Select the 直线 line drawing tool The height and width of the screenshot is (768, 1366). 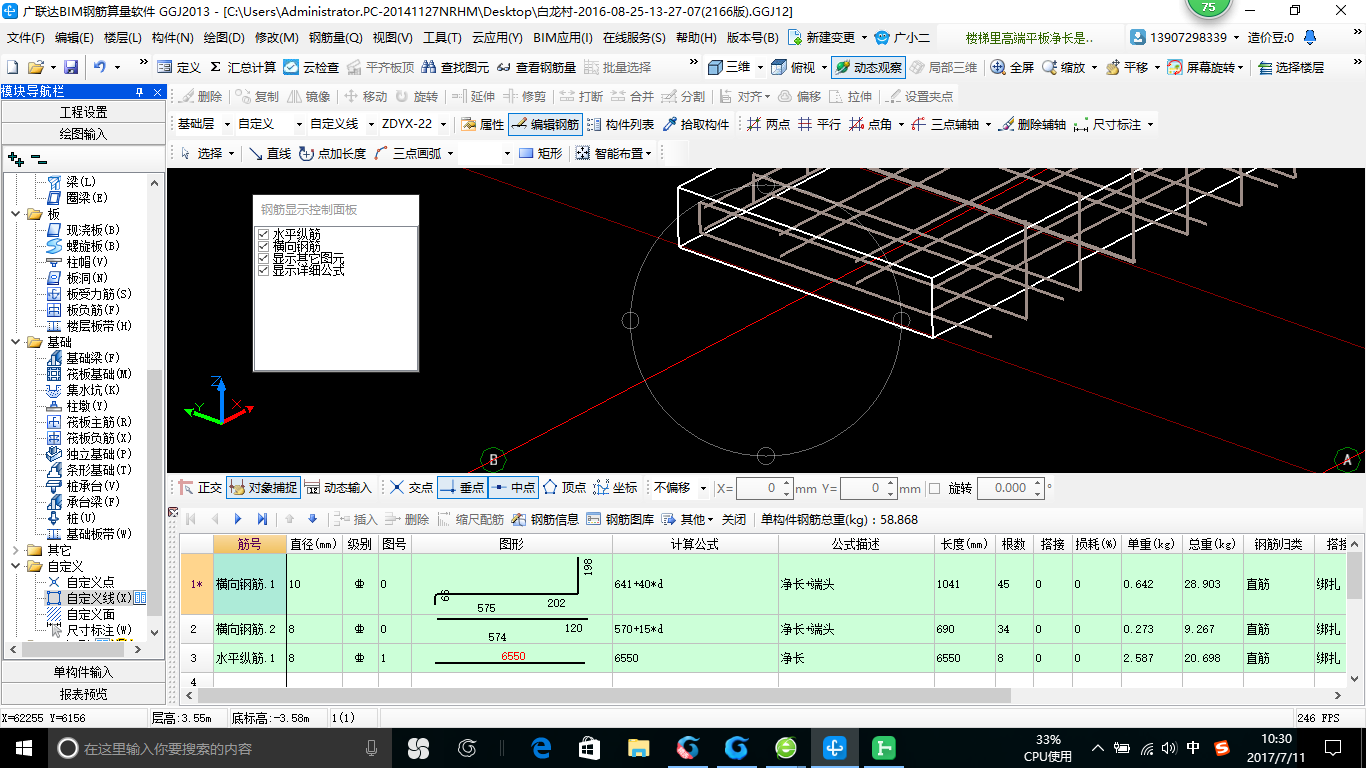270,153
